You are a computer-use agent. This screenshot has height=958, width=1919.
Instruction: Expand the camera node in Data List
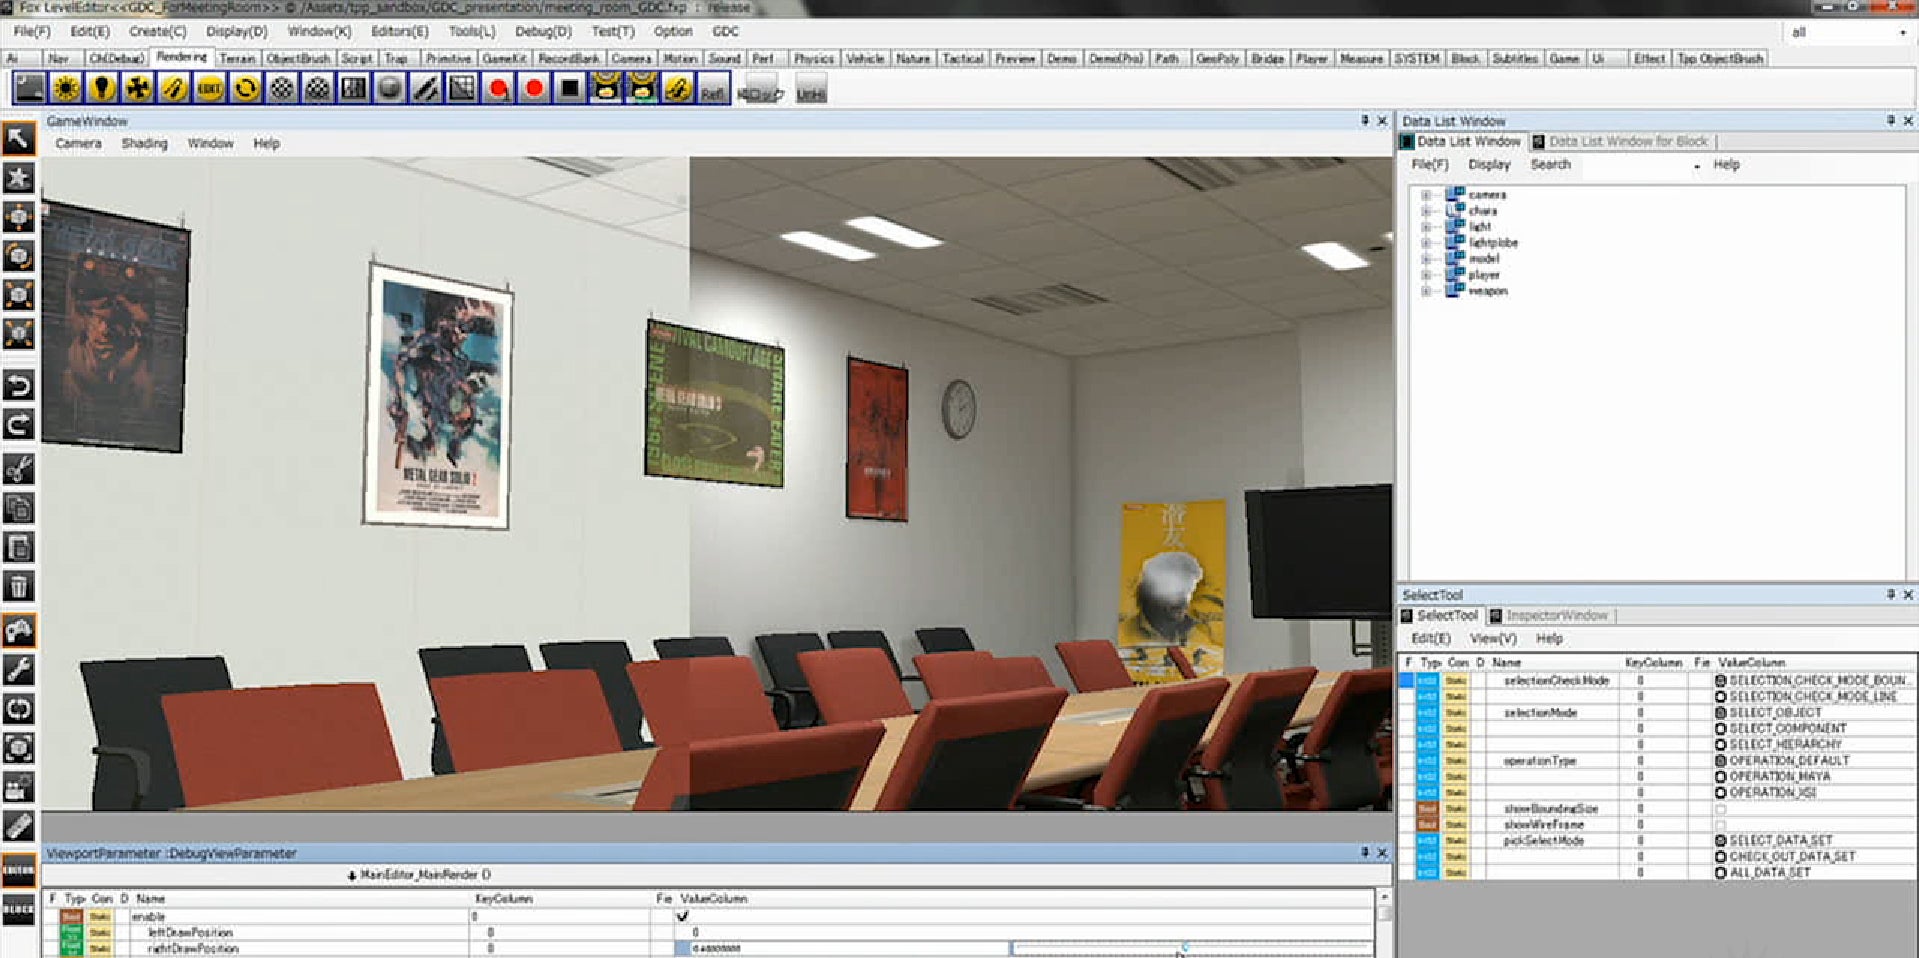click(x=1426, y=195)
